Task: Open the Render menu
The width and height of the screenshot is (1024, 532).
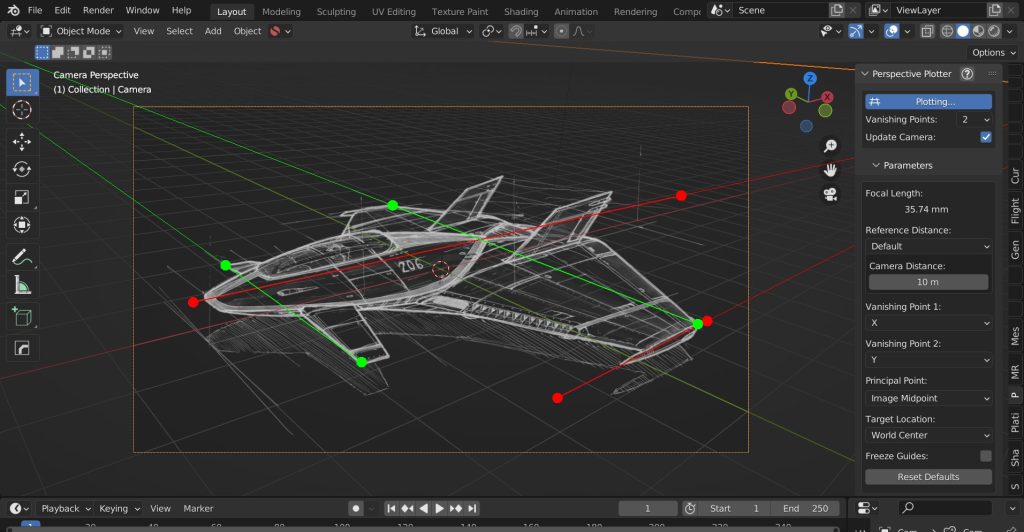Action: click(98, 10)
